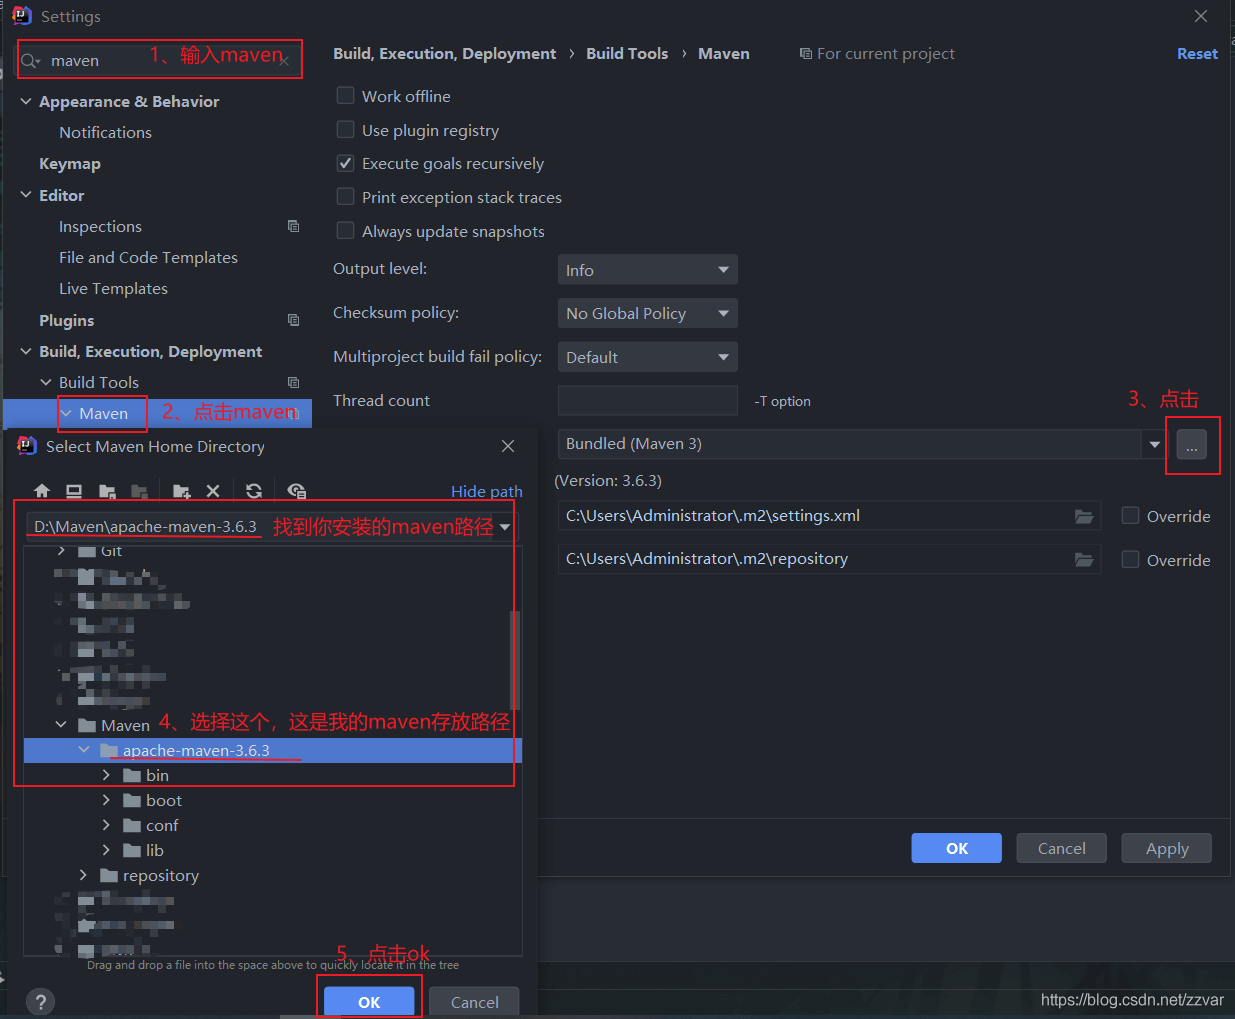Screen dimensions: 1235x1019
Task: Check Override for local repository
Action: (1130, 559)
